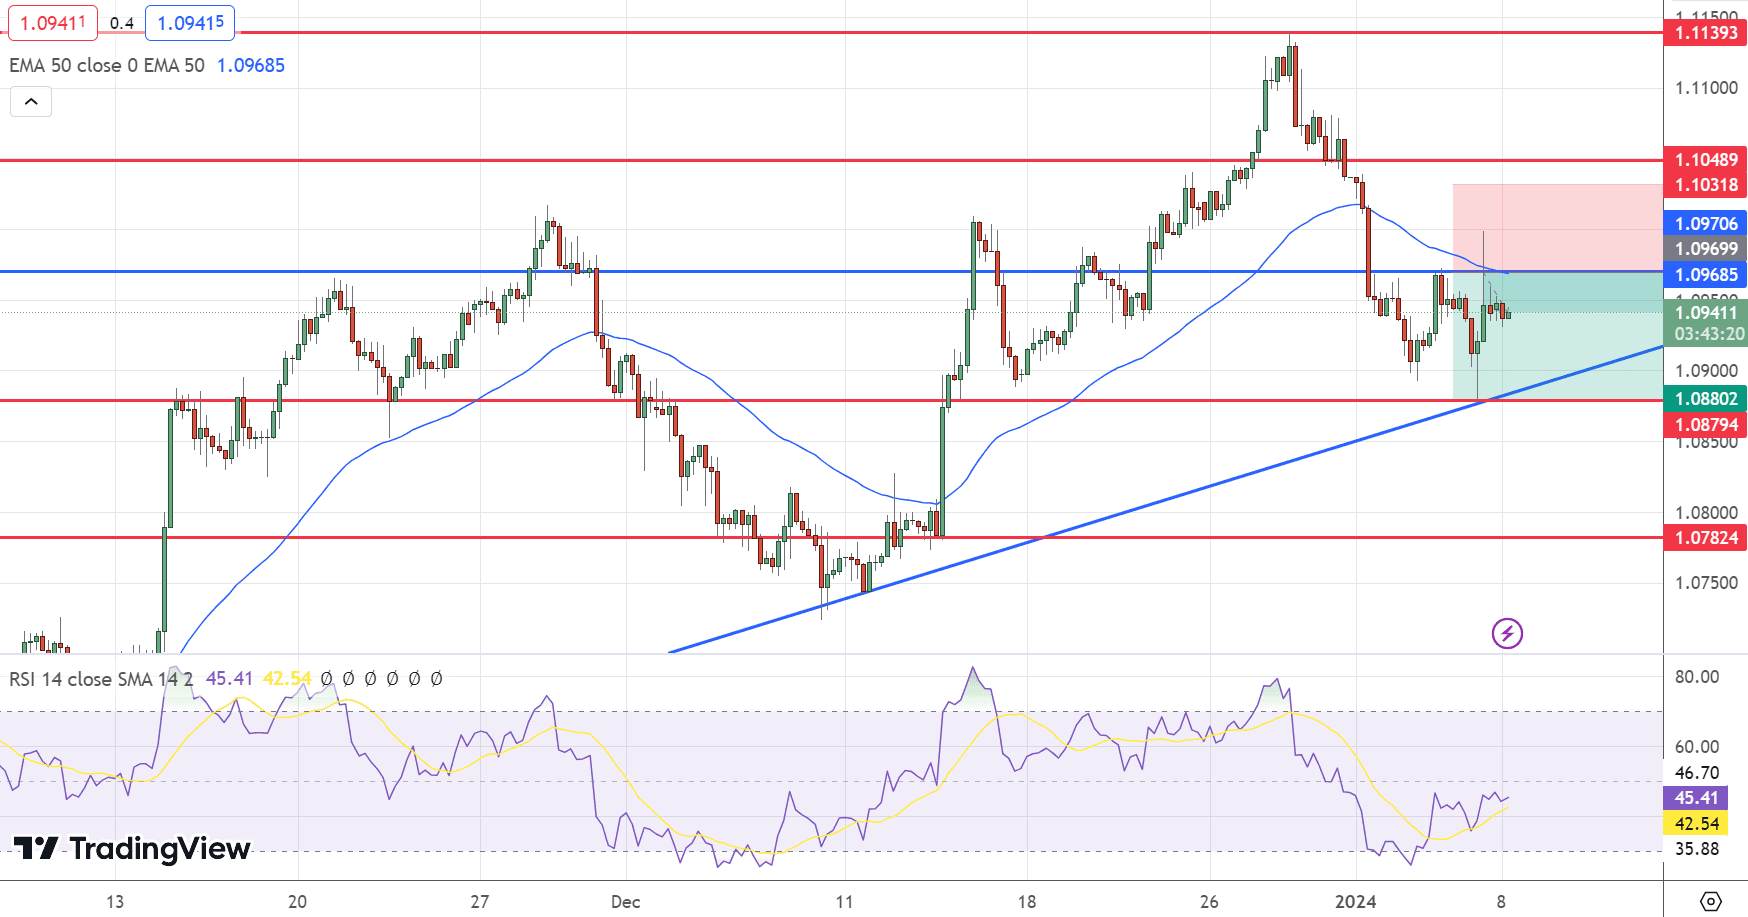Click the RSI SMA 42.54 yellow axis label
Screen dimensions: 1748x917
[1696, 824]
